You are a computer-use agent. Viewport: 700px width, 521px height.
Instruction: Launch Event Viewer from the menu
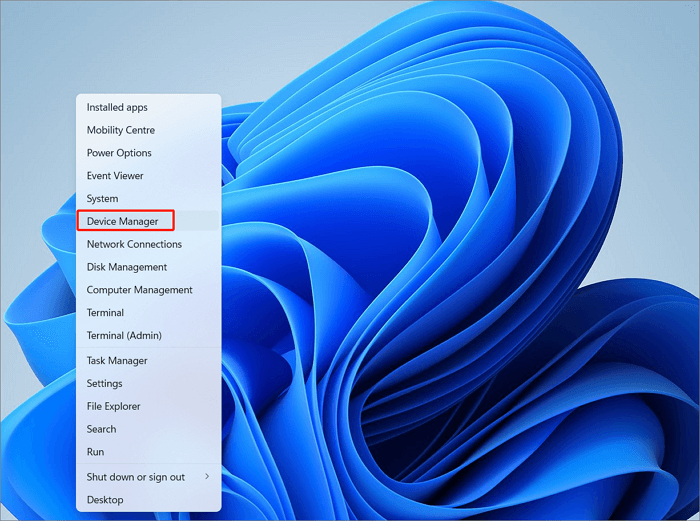[x=115, y=176]
